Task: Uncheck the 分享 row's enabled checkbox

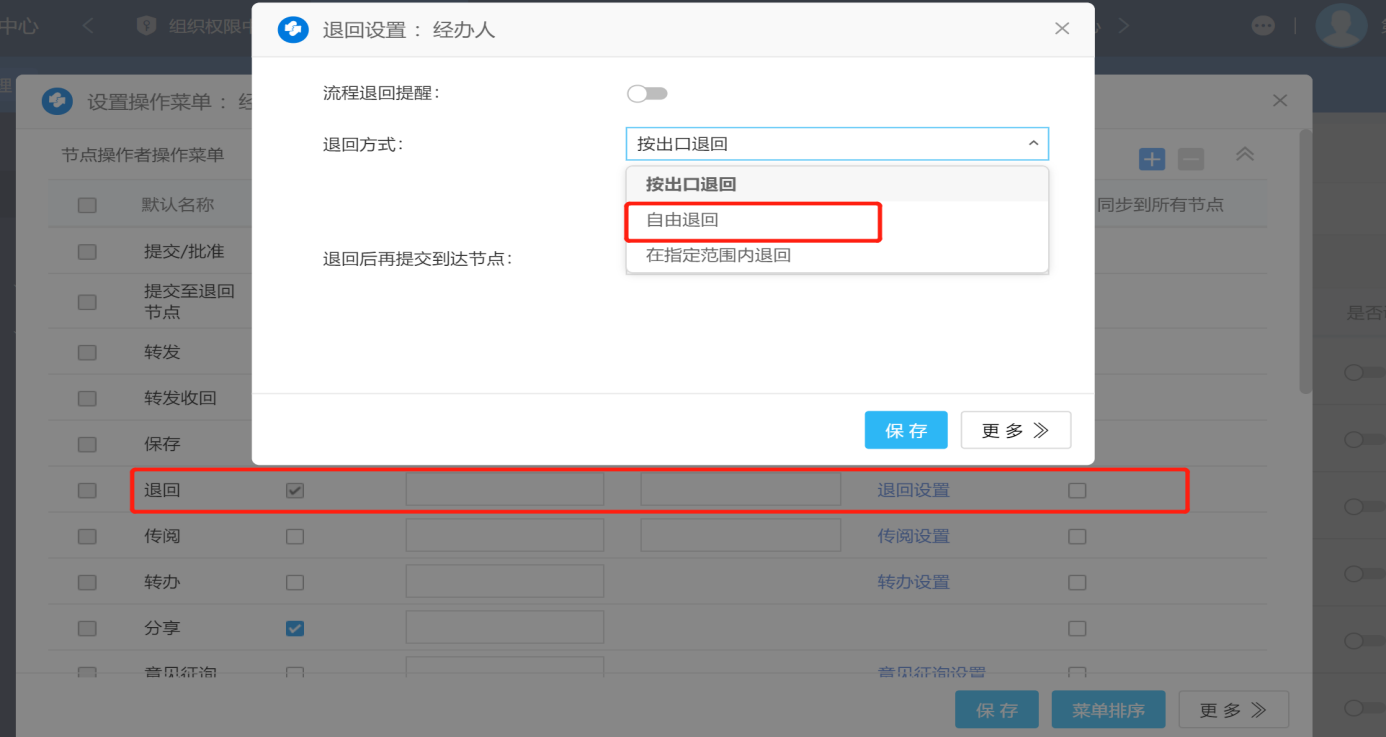Action: [x=295, y=629]
